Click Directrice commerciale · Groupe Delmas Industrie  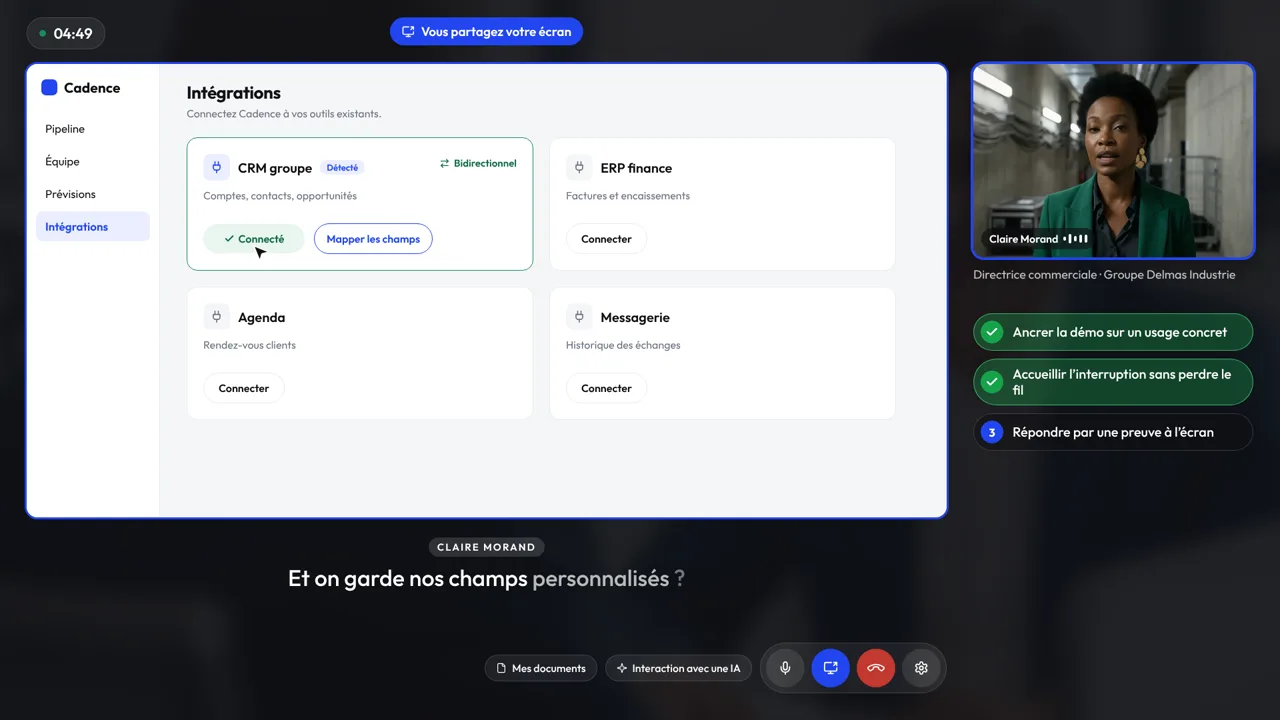[x=1104, y=275]
